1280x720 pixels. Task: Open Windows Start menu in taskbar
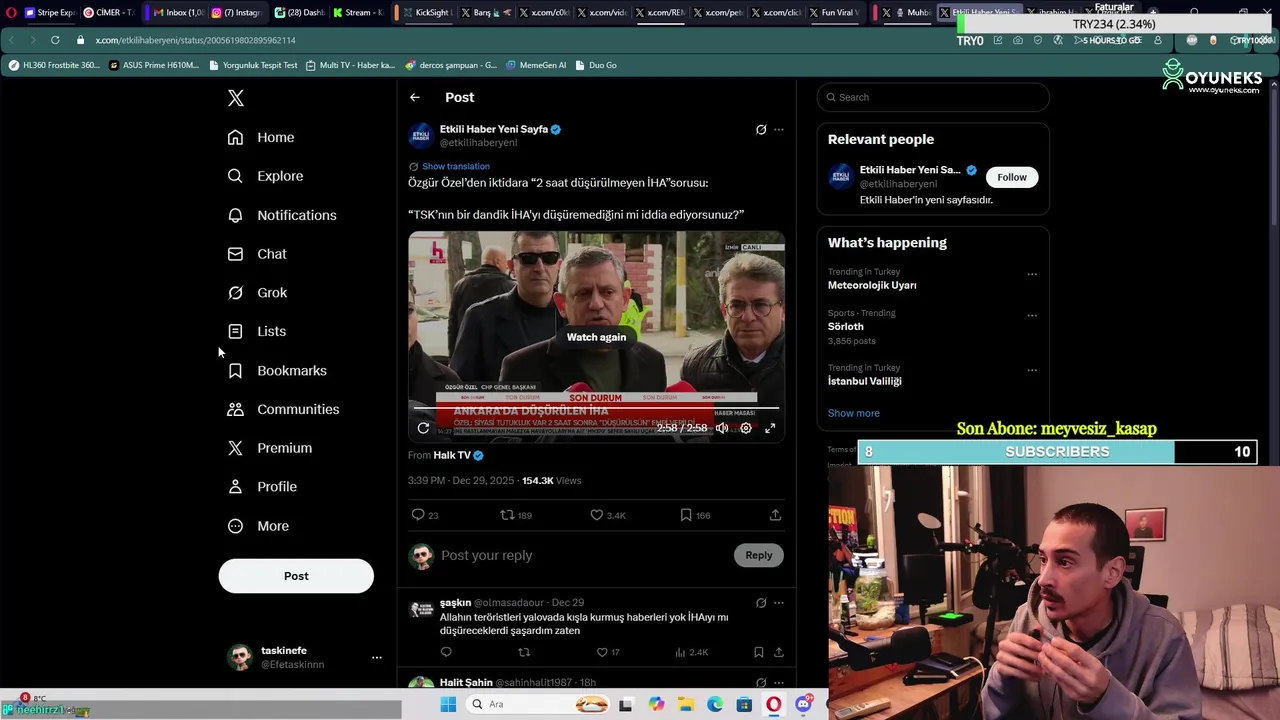click(448, 705)
